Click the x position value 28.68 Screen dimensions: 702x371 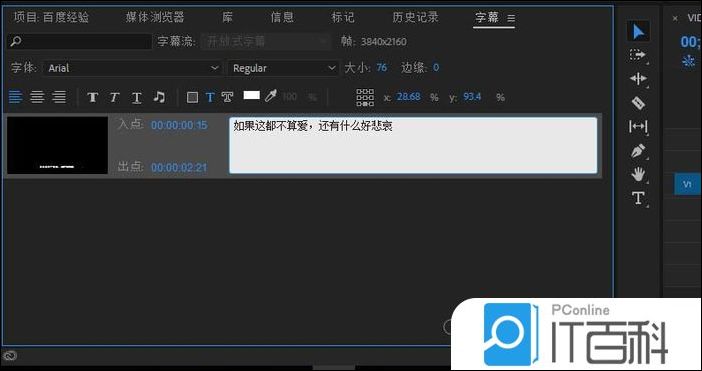pyautogui.click(x=408, y=97)
